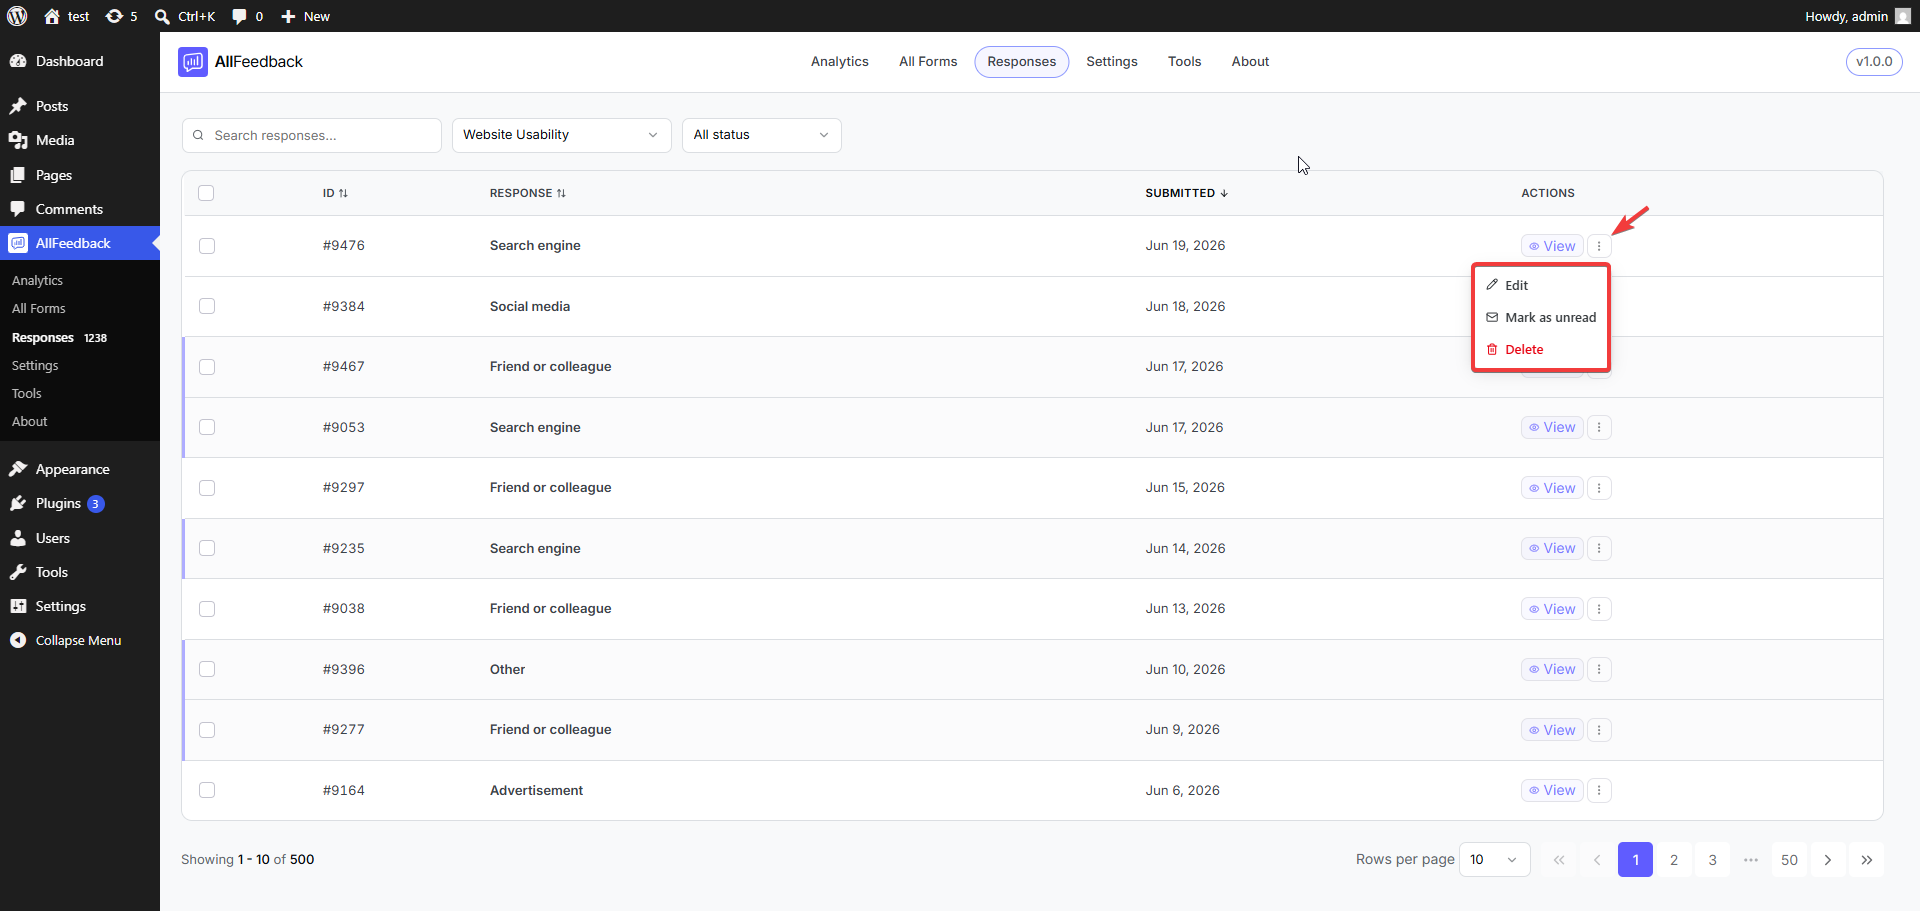The image size is (1920, 911).
Task: Sort by the Submitted column
Action: click(x=1186, y=193)
